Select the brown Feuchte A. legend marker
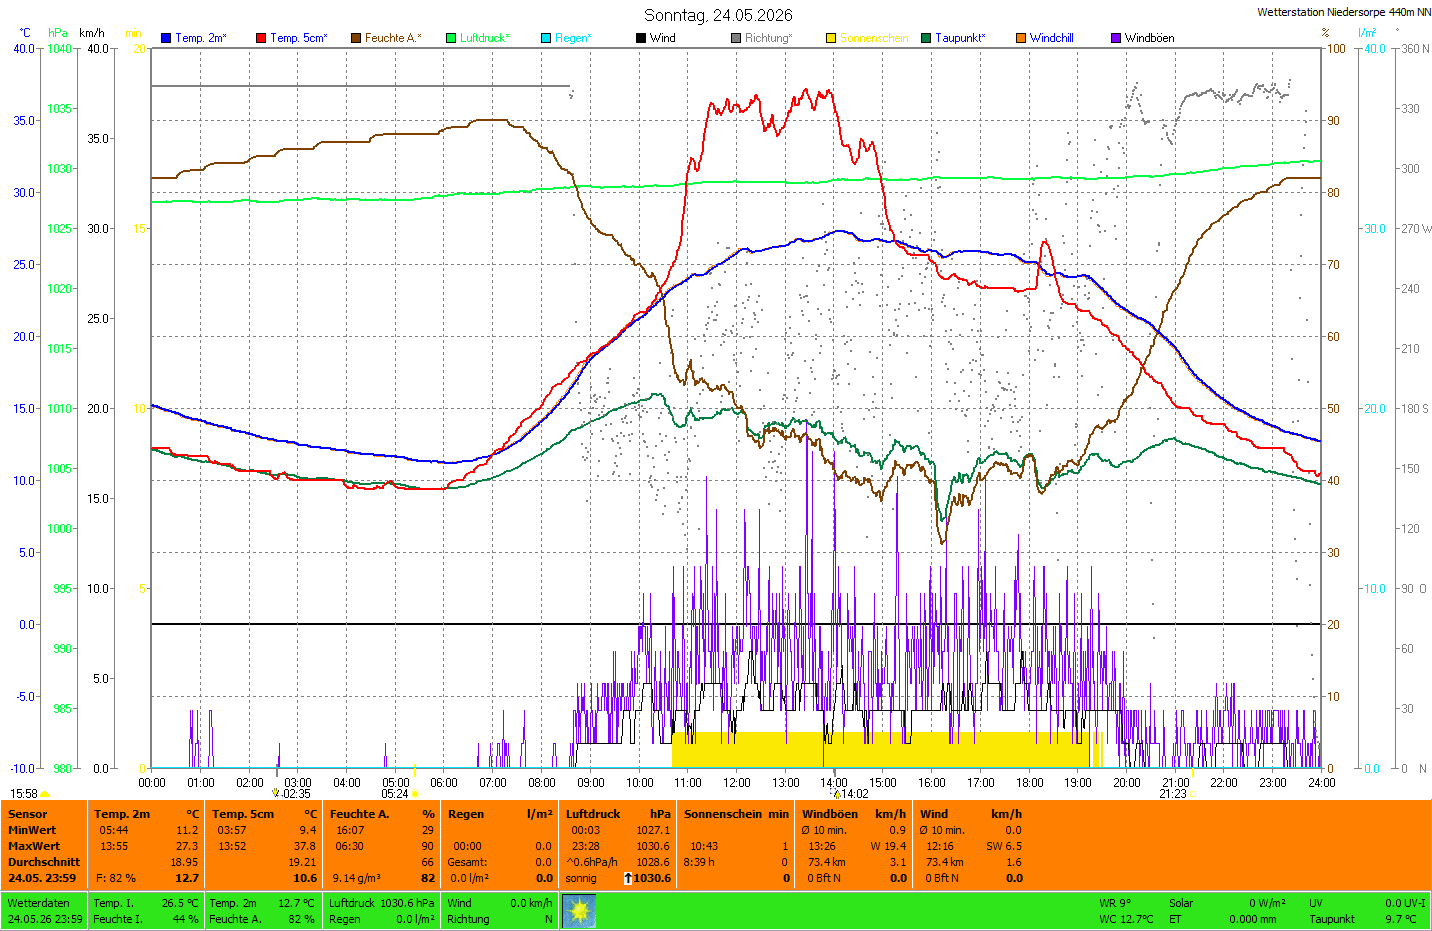Image resolution: width=1432 pixels, height=931 pixels. [356, 38]
